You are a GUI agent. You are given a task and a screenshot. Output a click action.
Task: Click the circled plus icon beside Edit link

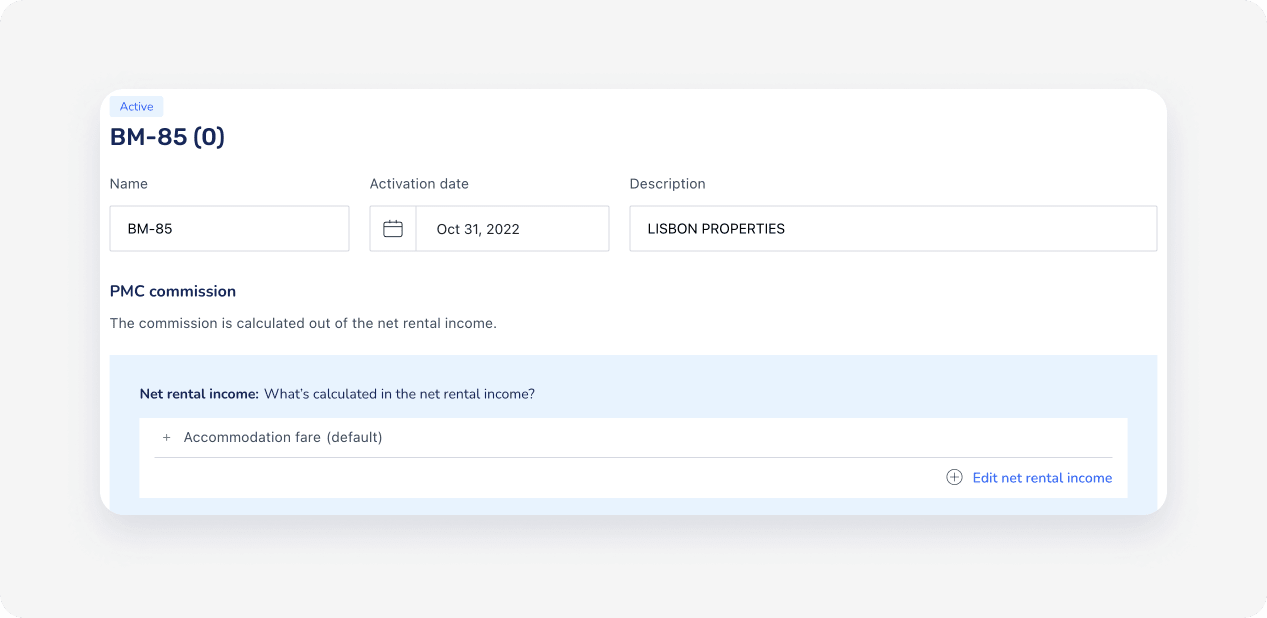[x=954, y=478]
